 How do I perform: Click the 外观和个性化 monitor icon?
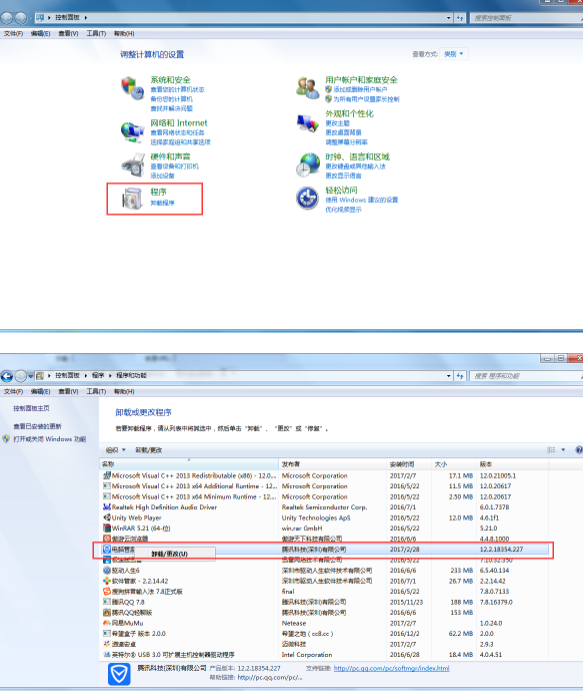(307, 123)
